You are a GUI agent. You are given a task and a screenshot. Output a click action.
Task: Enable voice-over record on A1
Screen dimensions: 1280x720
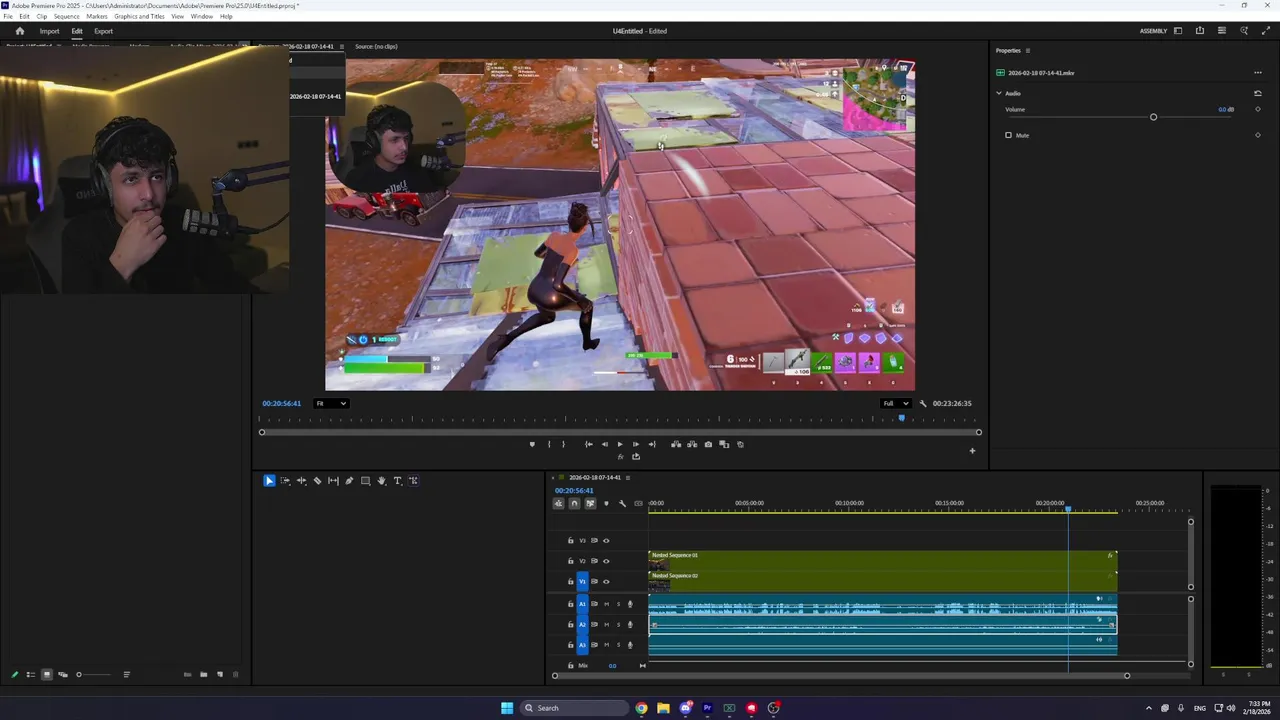pyautogui.click(x=630, y=604)
